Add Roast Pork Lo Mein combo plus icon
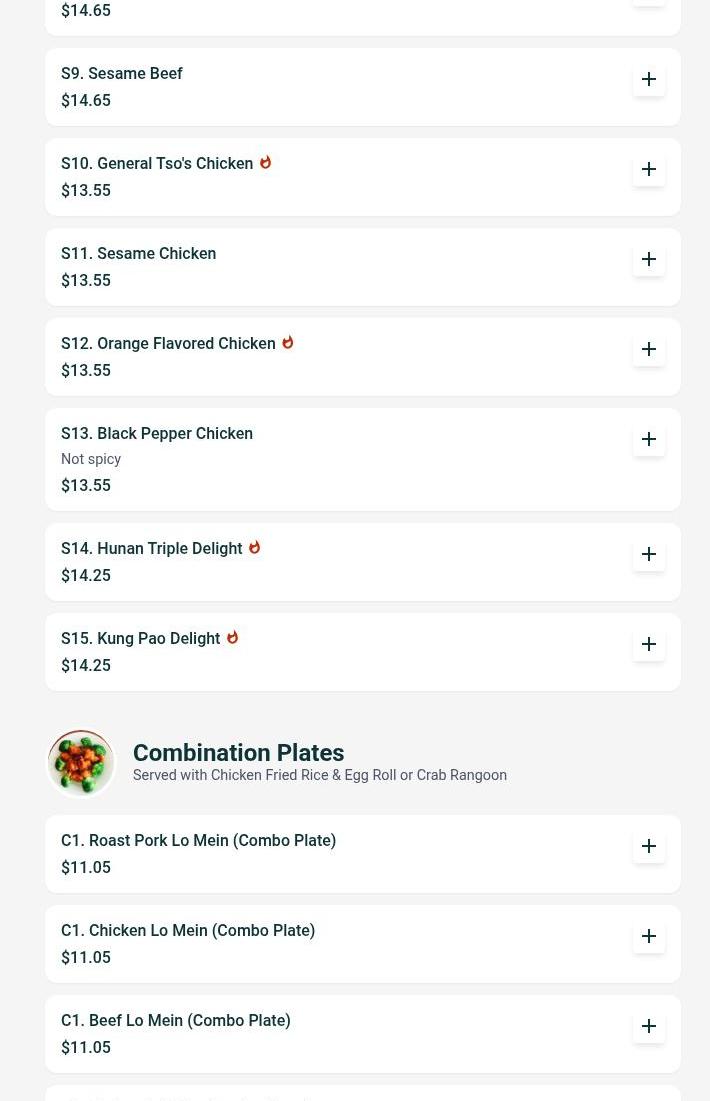The image size is (710, 1101). (x=649, y=846)
